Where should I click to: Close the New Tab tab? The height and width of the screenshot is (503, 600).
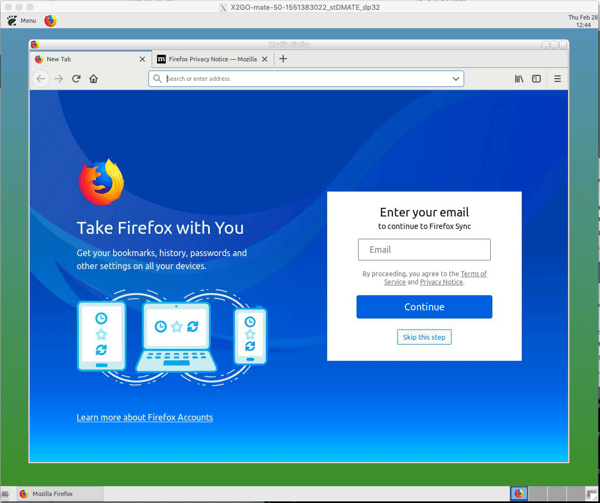pyautogui.click(x=142, y=59)
